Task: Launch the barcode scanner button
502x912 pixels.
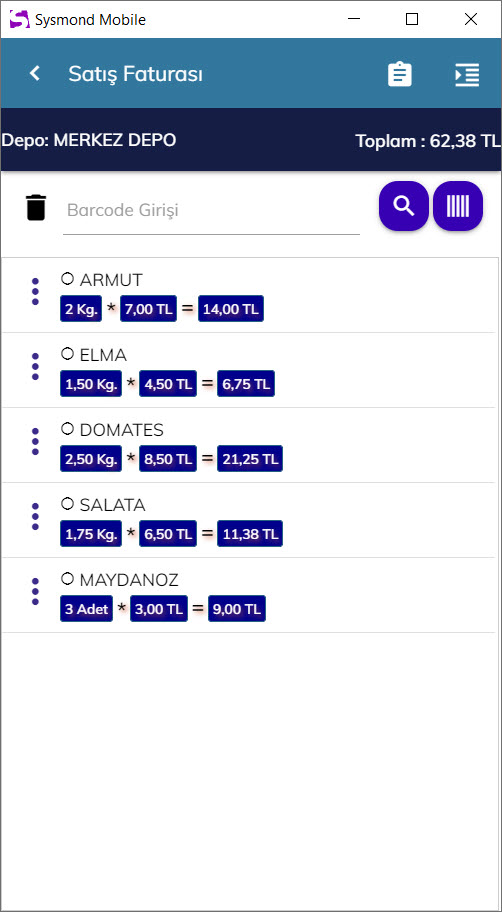Action: click(x=458, y=206)
